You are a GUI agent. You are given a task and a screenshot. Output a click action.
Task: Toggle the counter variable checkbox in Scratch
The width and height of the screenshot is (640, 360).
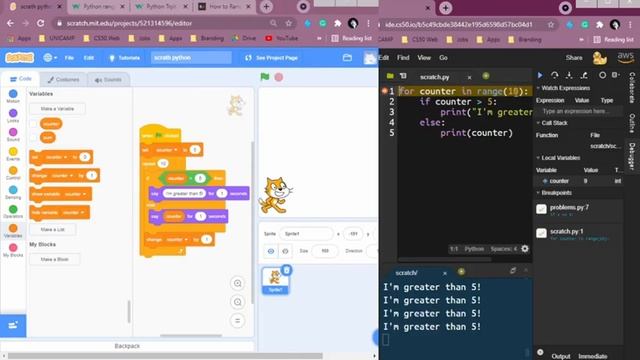click(33, 124)
